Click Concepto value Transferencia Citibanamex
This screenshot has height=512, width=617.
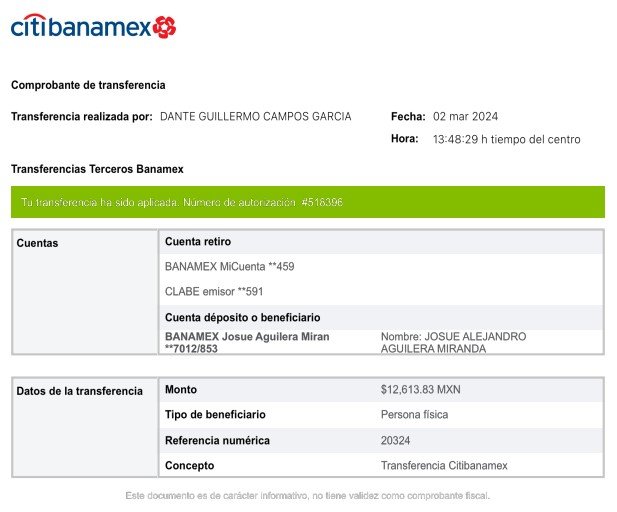tap(444, 466)
